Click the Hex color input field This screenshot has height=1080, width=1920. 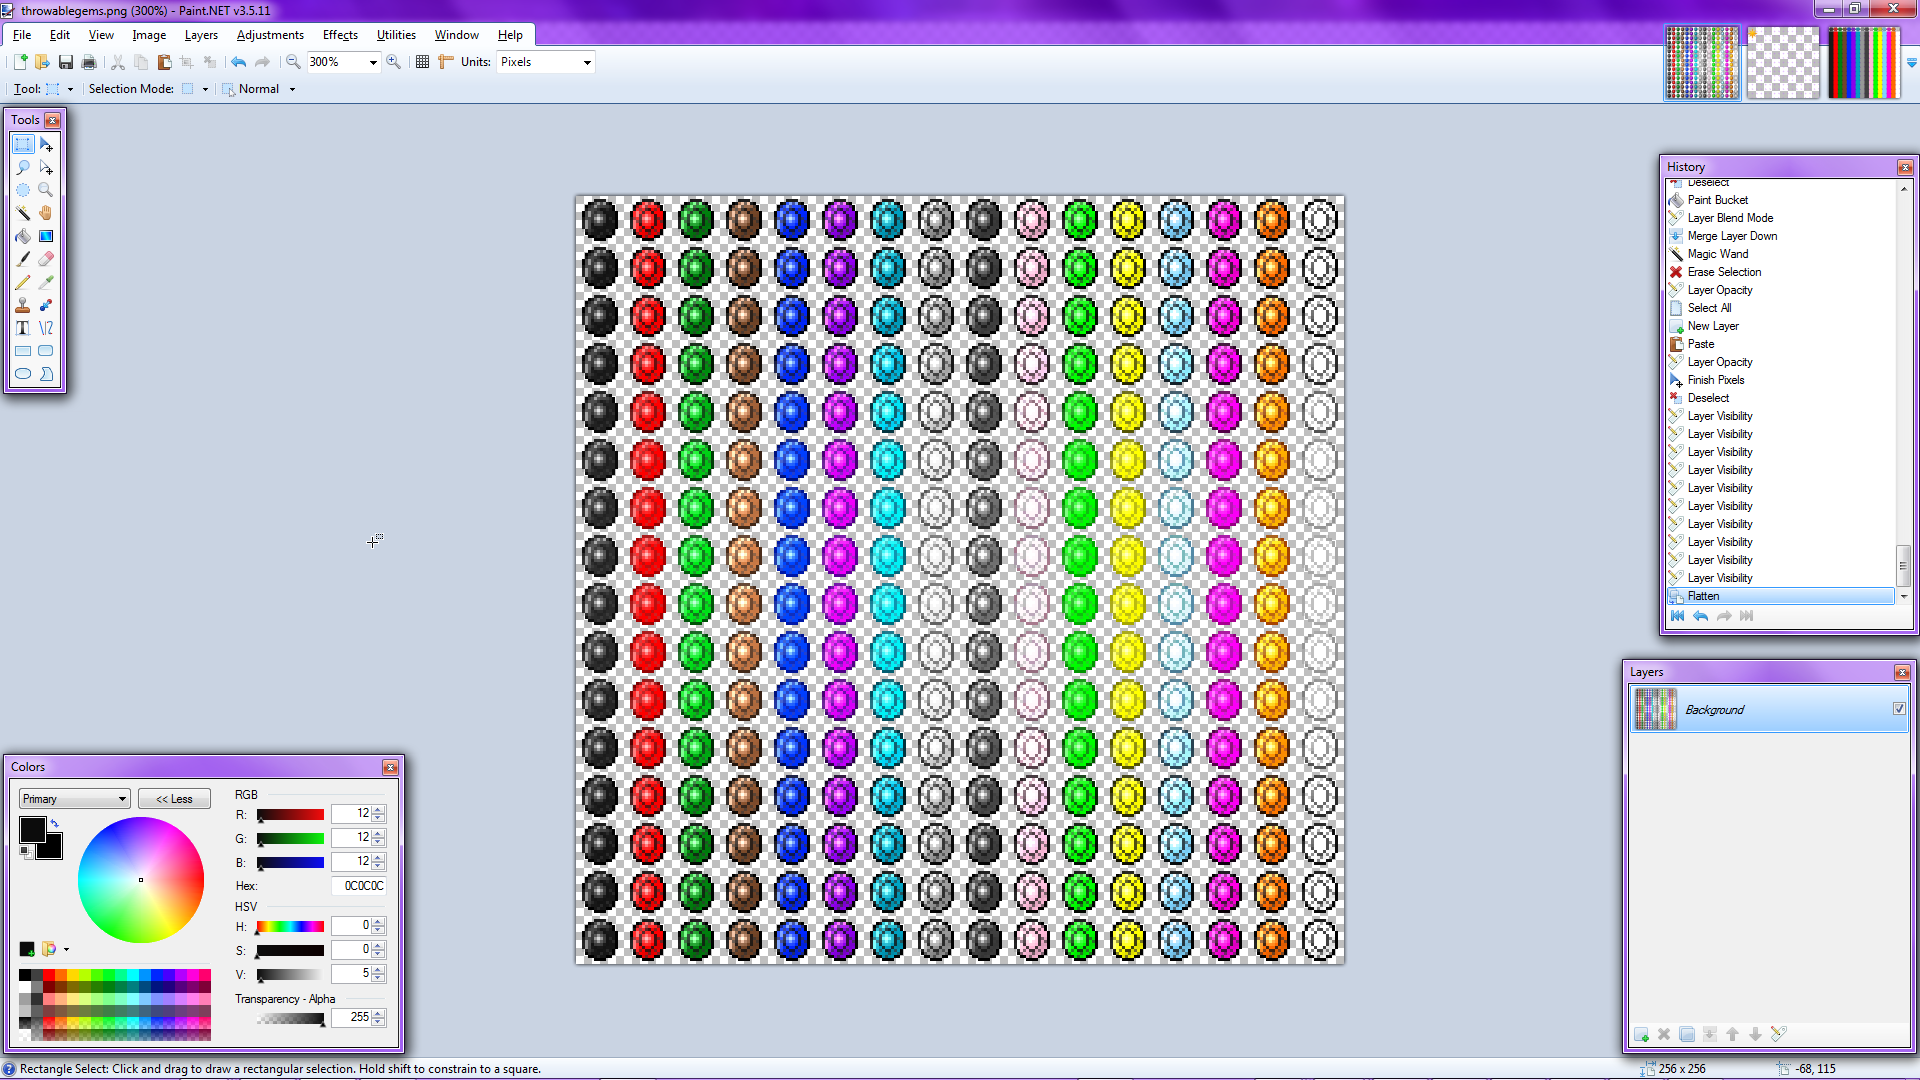click(x=360, y=886)
